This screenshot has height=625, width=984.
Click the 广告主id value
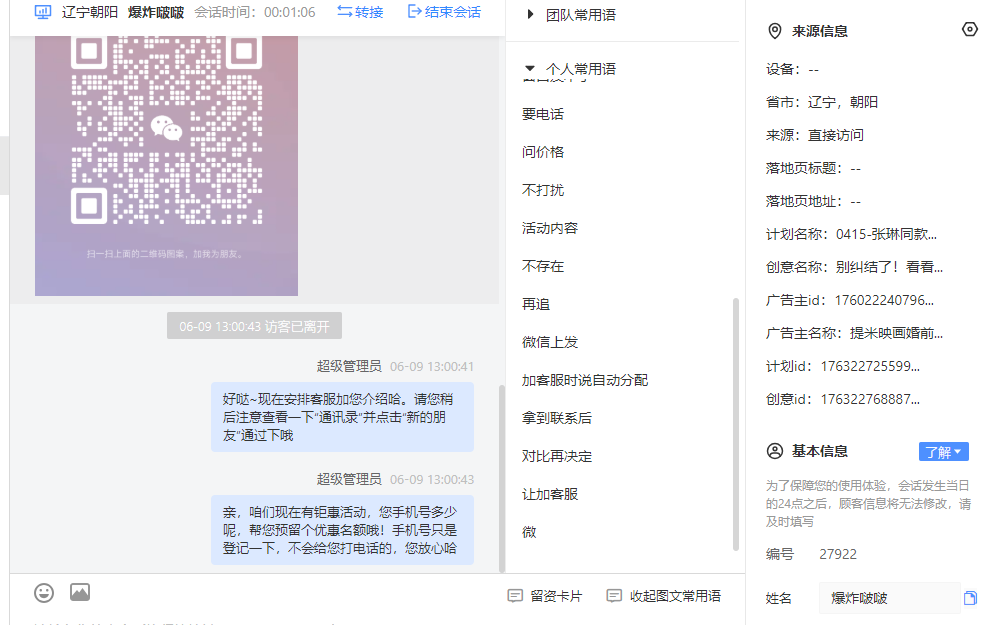(884, 301)
